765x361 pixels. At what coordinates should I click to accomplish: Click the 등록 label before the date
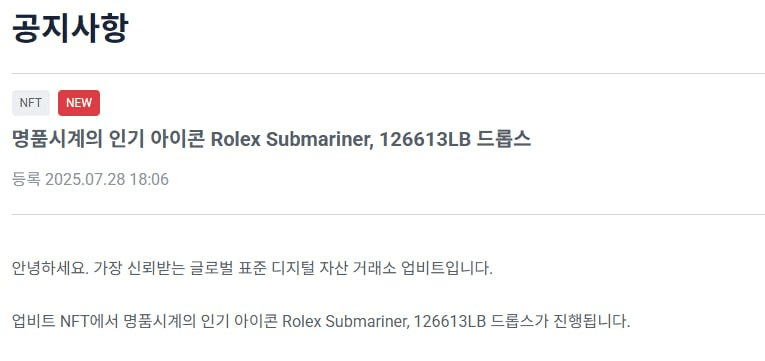click(26, 180)
